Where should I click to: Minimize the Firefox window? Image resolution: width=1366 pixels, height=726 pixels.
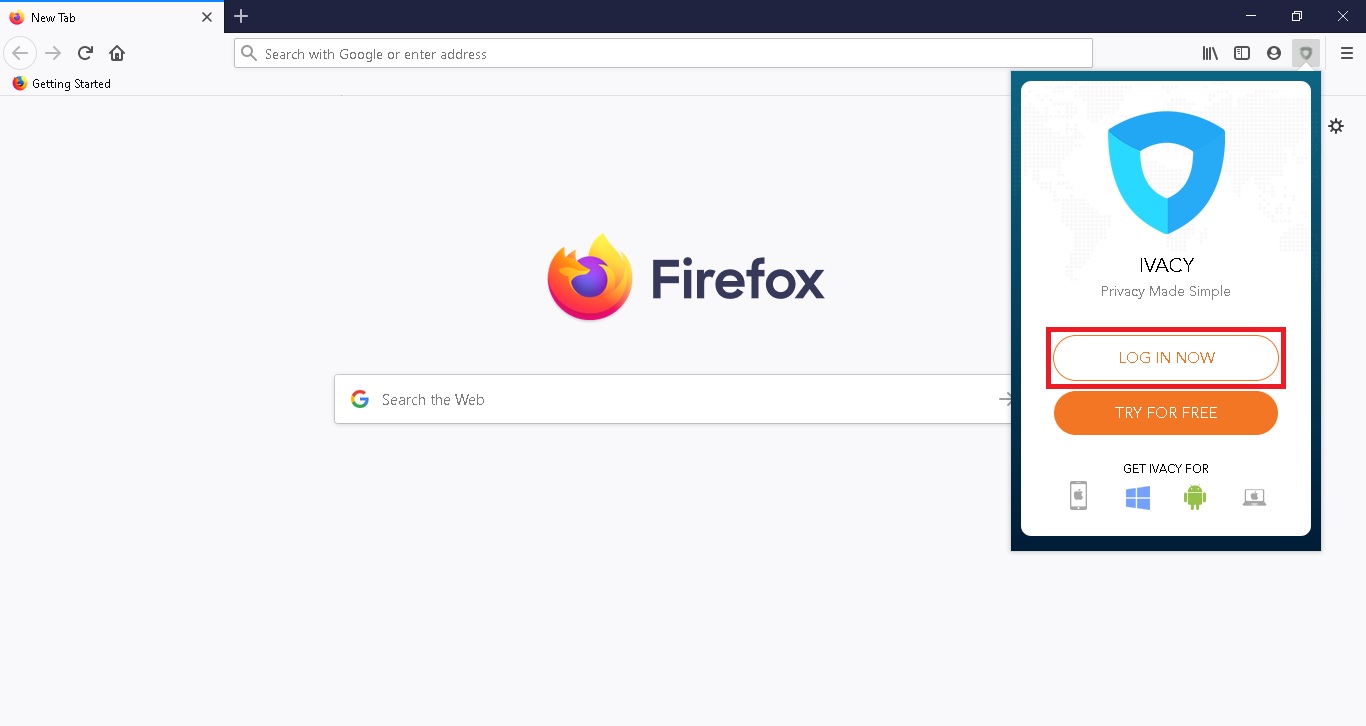tap(1251, 16)
